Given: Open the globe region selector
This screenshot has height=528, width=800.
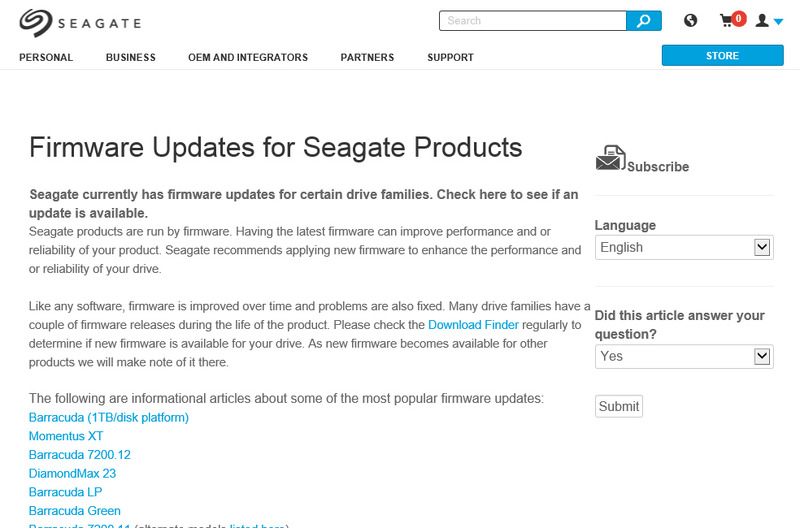Looking at the screenshot, I should 690,21.
